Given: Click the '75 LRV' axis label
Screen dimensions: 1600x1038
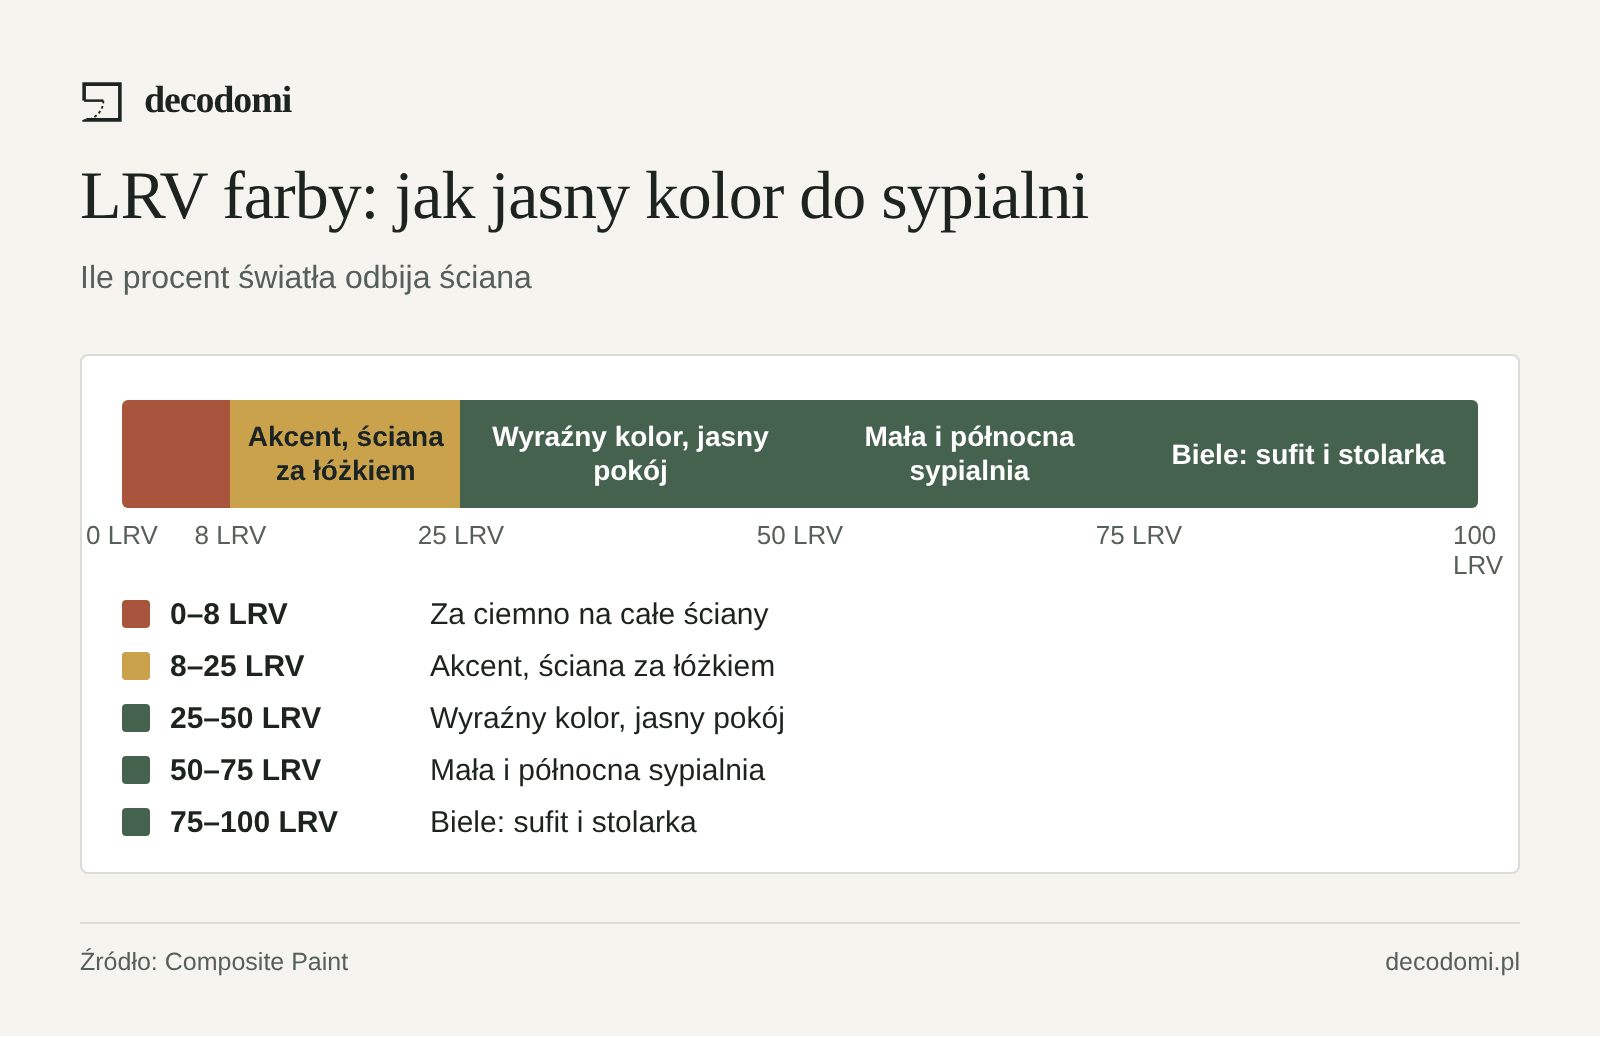Looking at the screenshot, I should pos(1139,535).
